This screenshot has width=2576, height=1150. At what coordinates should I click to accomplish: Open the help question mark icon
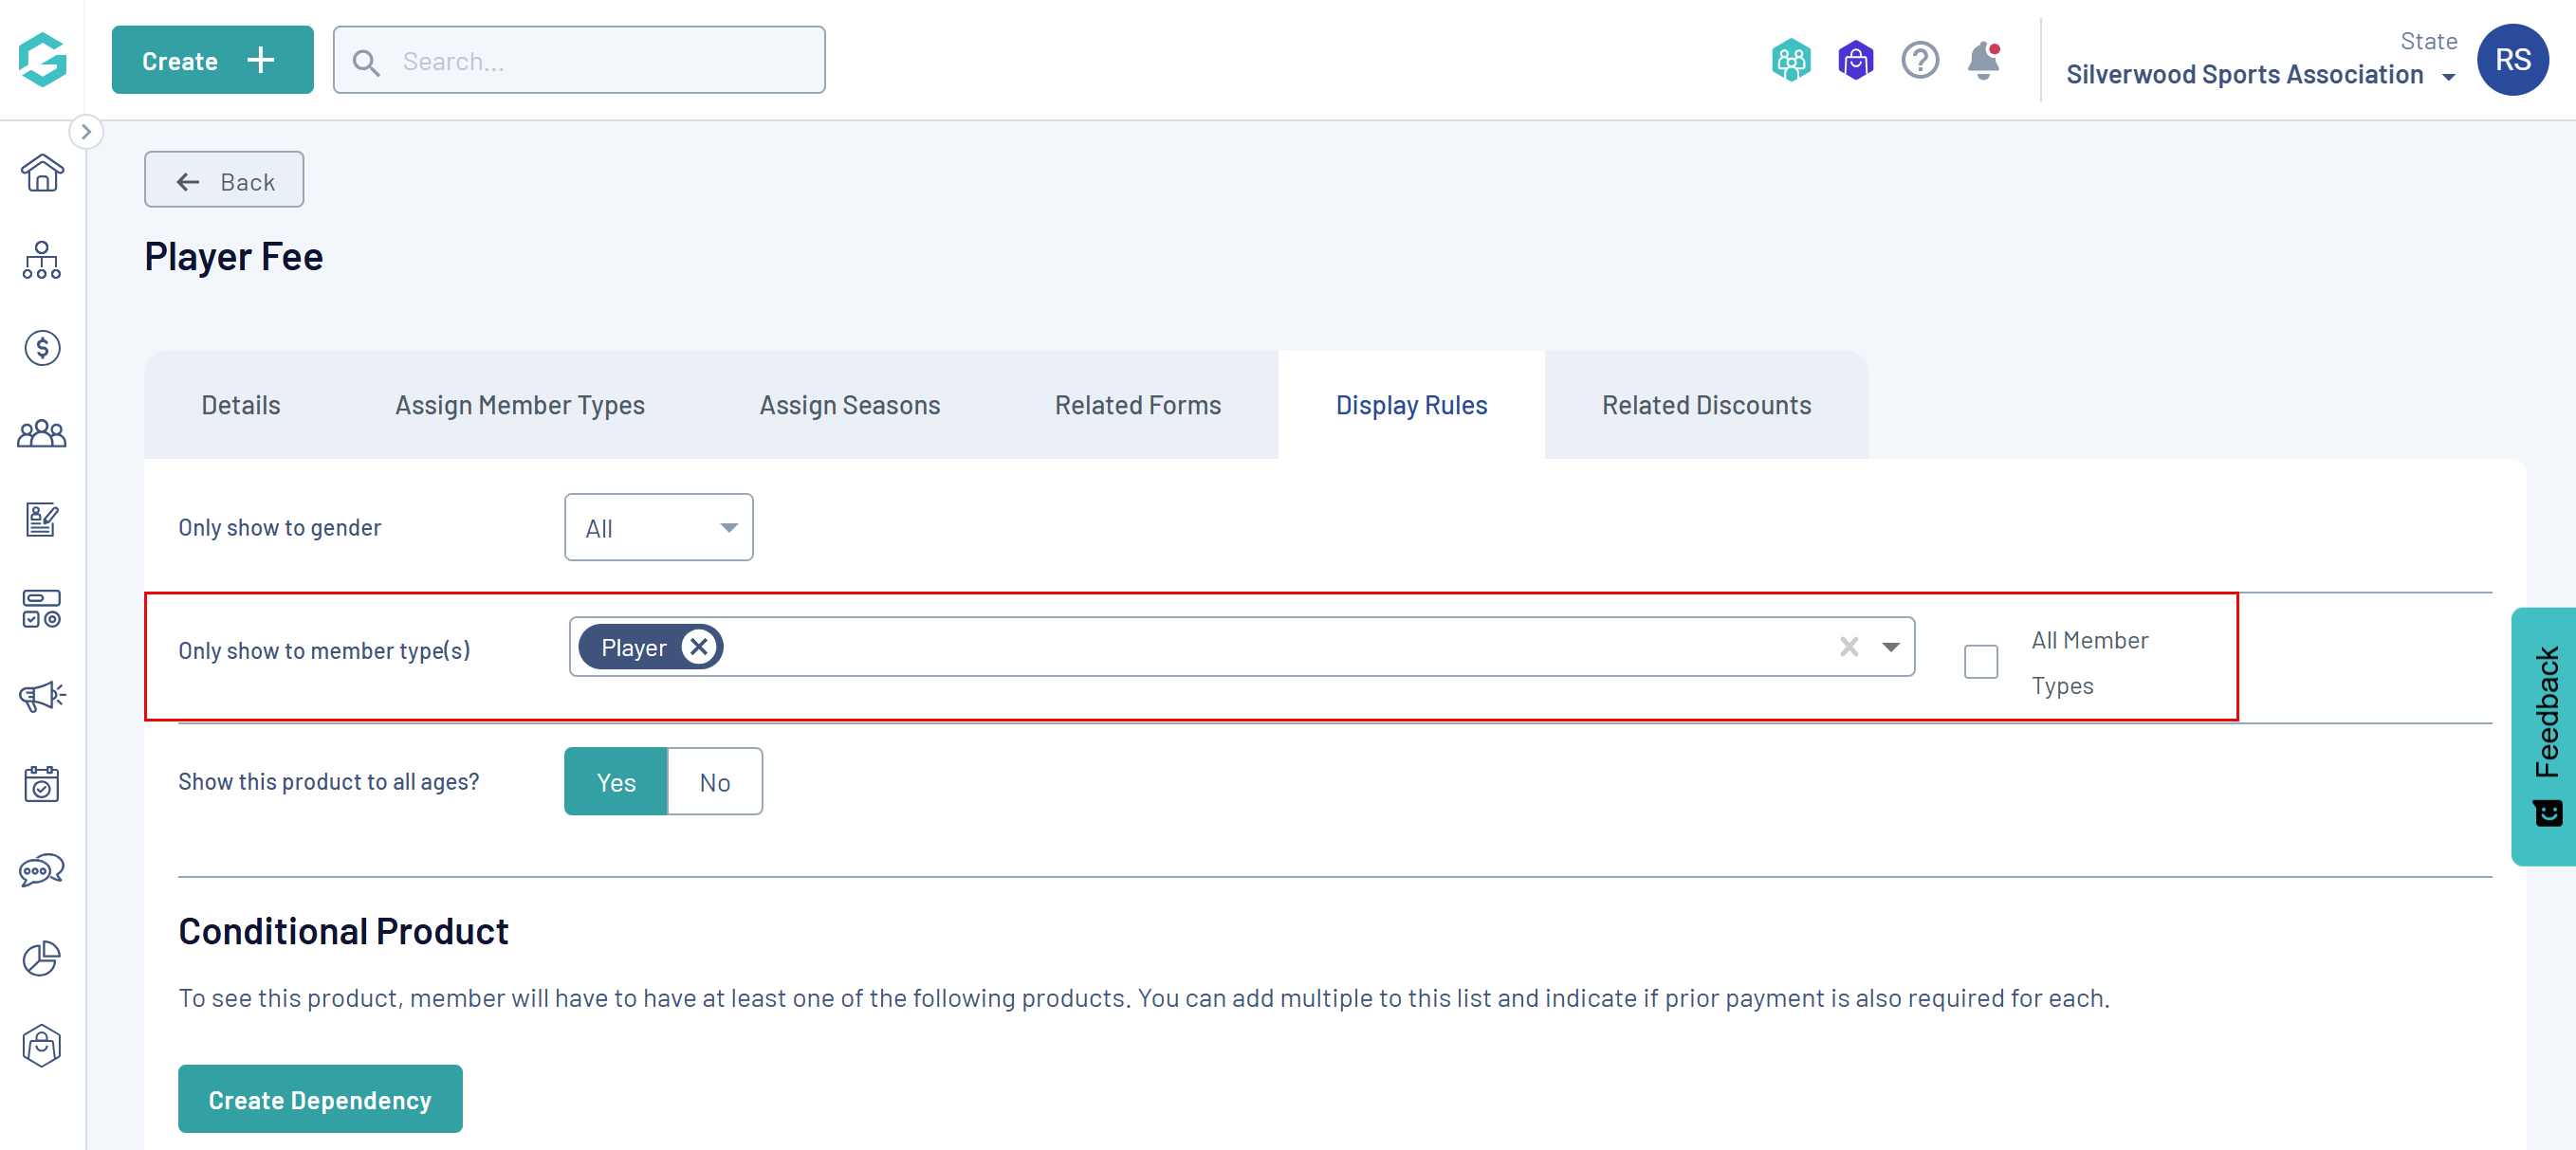[x=1919, y=61]
